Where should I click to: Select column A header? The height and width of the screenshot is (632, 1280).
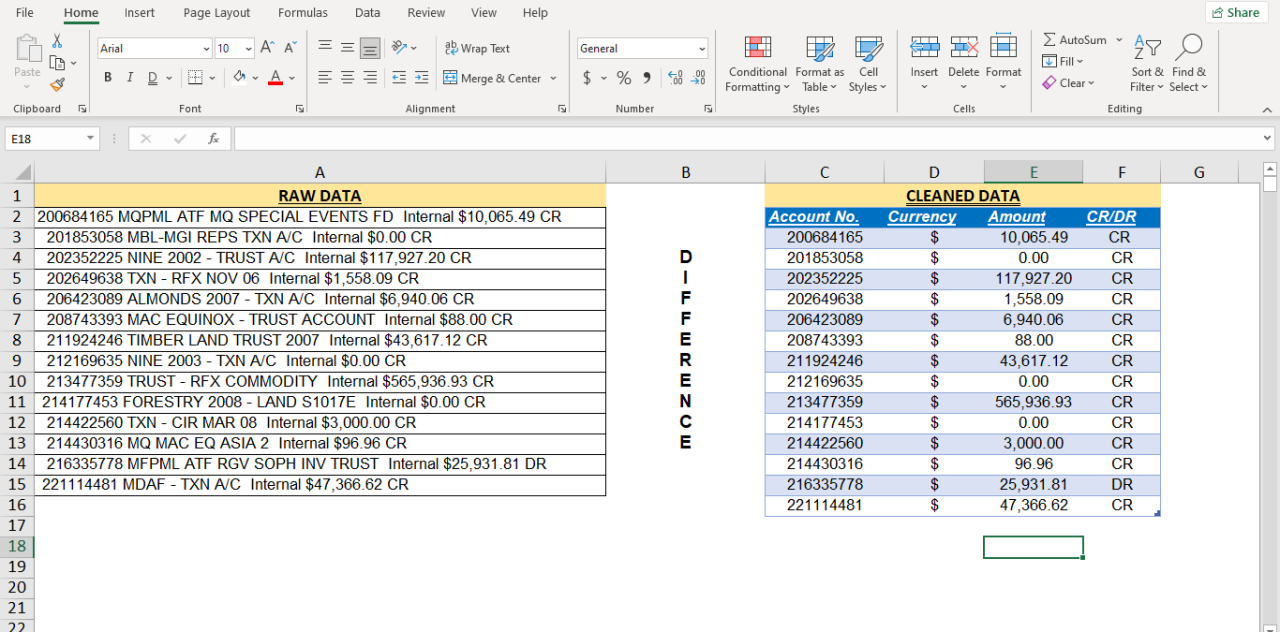coord(320,172)
